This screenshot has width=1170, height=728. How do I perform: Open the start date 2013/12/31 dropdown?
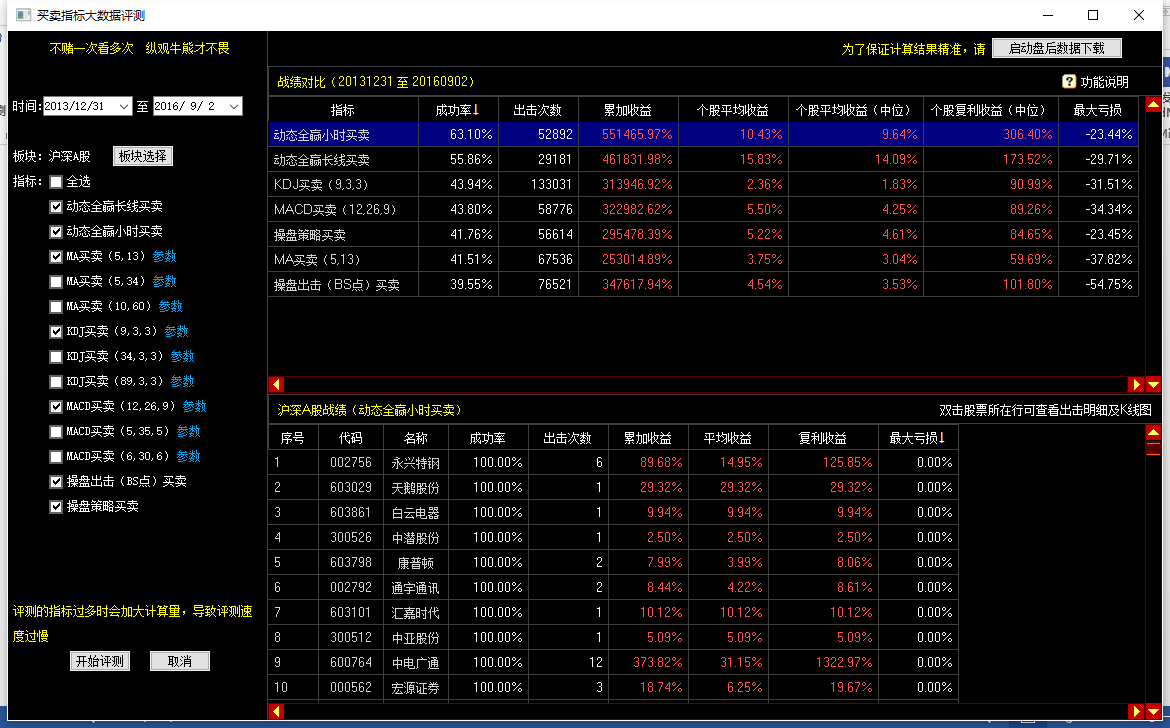point(124,106)
